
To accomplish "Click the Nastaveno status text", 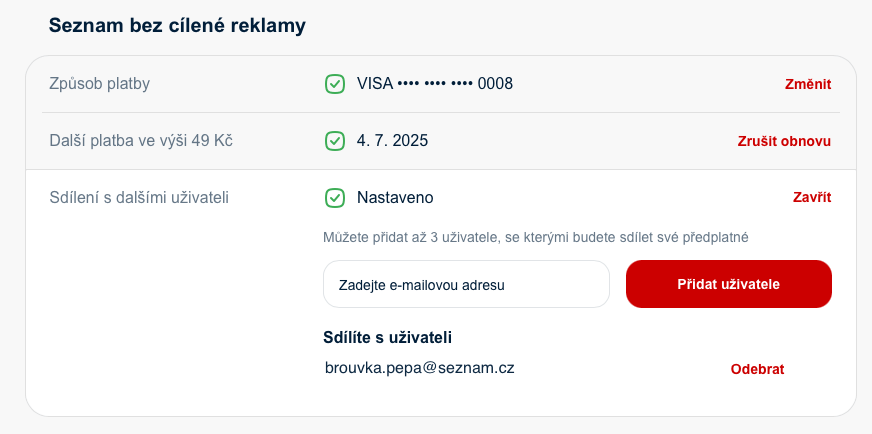I will click(395, 198).
